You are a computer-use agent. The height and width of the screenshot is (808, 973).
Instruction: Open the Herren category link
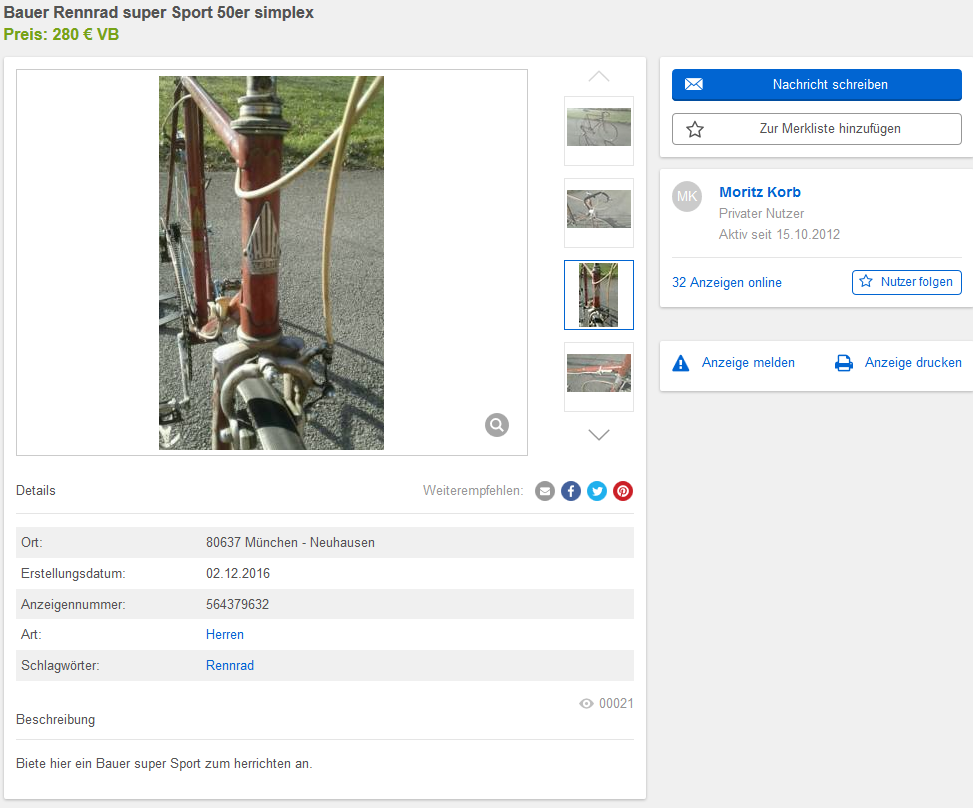point(225,635)
